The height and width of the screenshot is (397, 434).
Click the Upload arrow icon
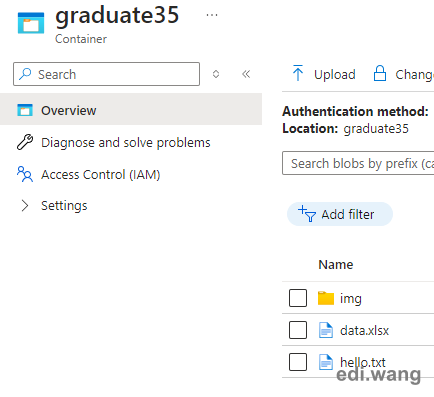298,73
